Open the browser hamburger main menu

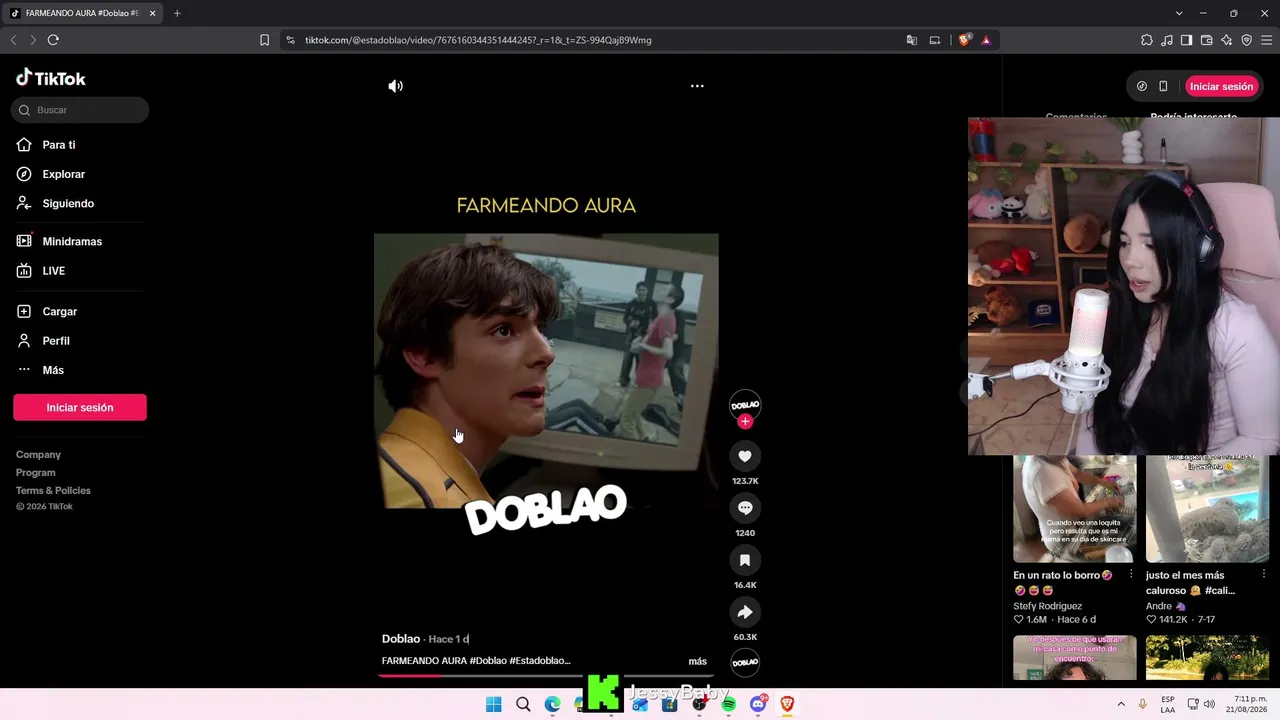click(x=1266, y=40)
